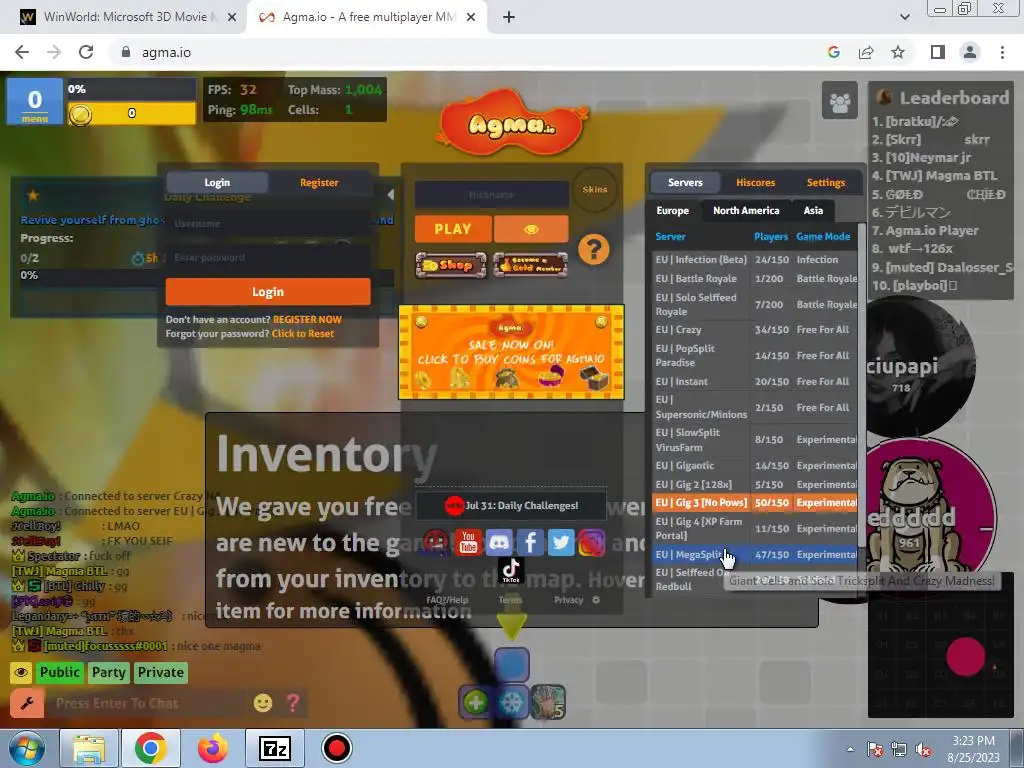Viewport: 1024px width, 768px height.
Task: Bookmark this page with star icon
Action: click(x=898, y=52)
